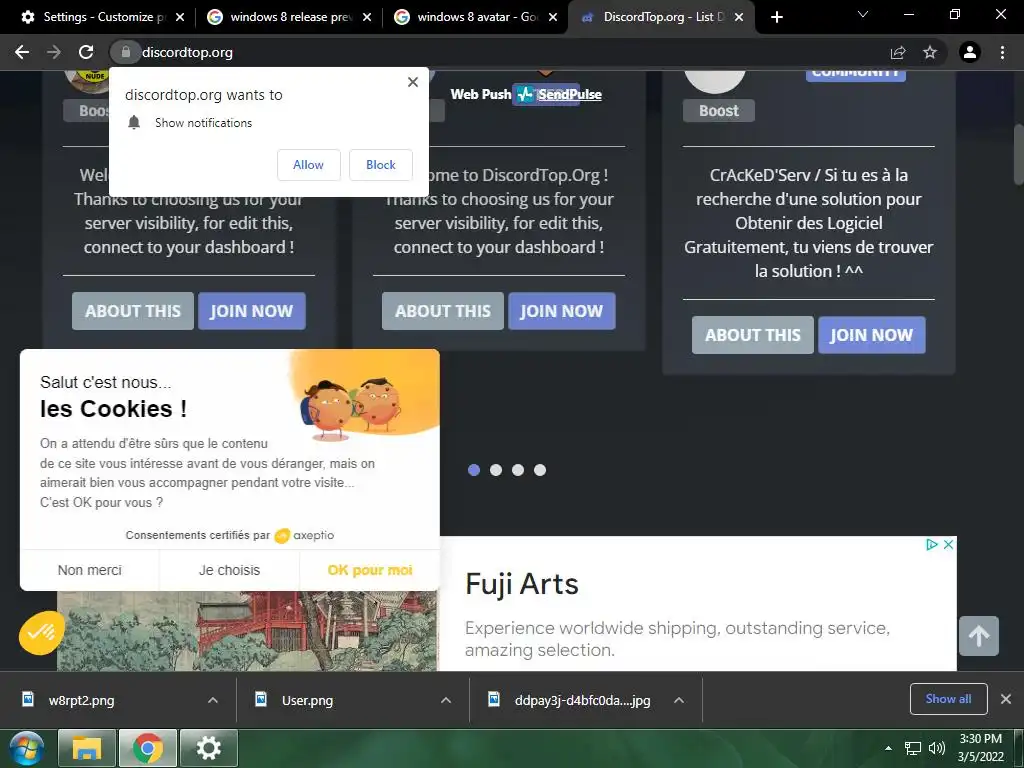This screenshot has height=768, width=1024.
Task: Click the share page icon in address bar
Action: tap(898, 52)
